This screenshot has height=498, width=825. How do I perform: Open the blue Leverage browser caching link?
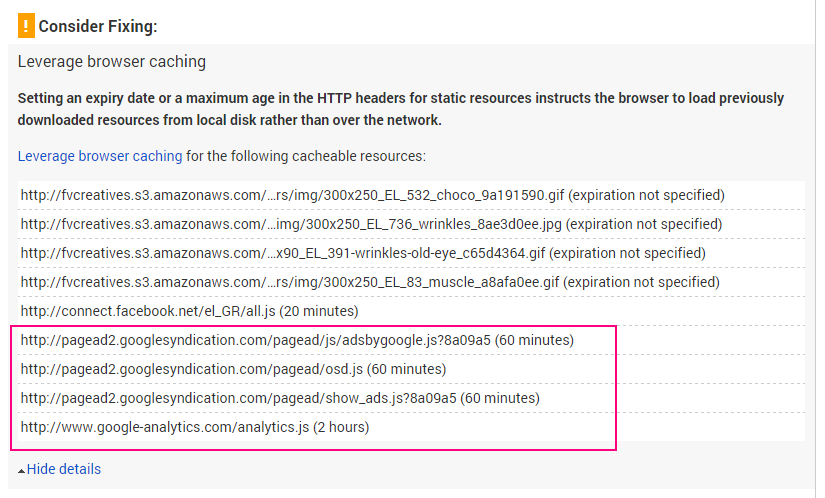coord(100,156)
